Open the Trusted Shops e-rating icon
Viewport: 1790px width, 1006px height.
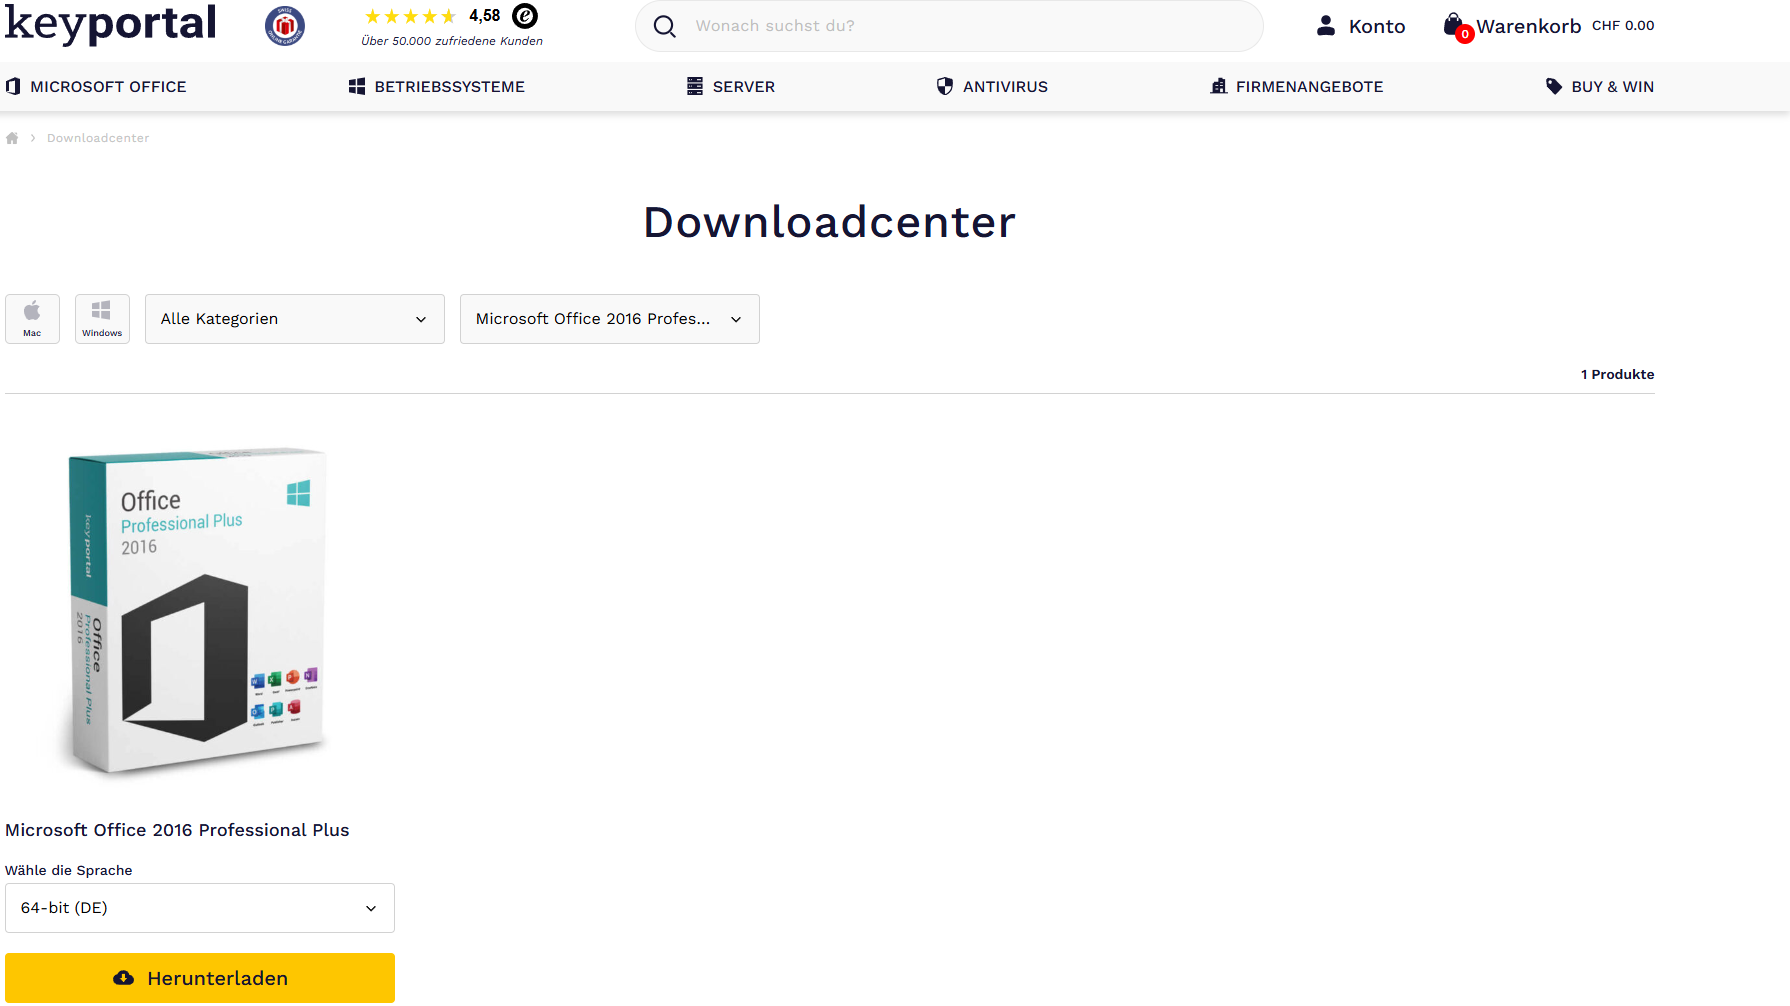(x=525, y=16)
